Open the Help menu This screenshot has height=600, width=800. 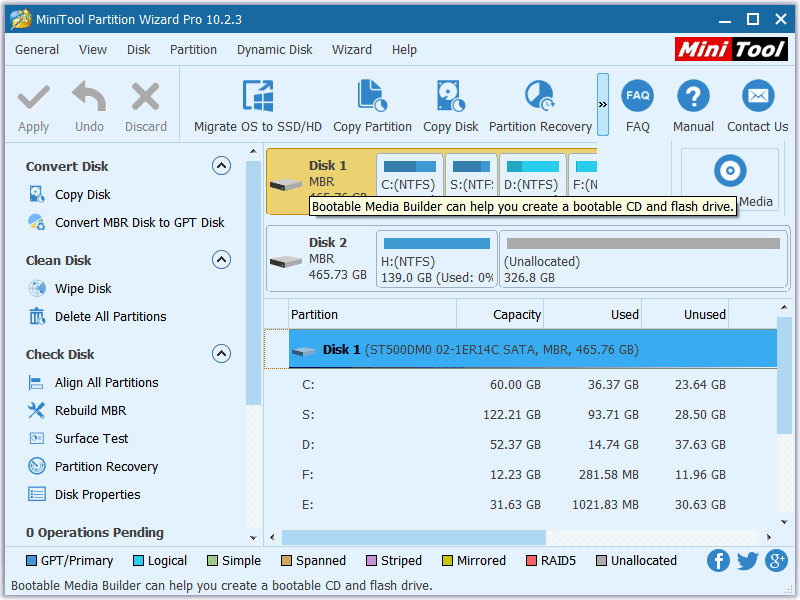click(405, 49)
